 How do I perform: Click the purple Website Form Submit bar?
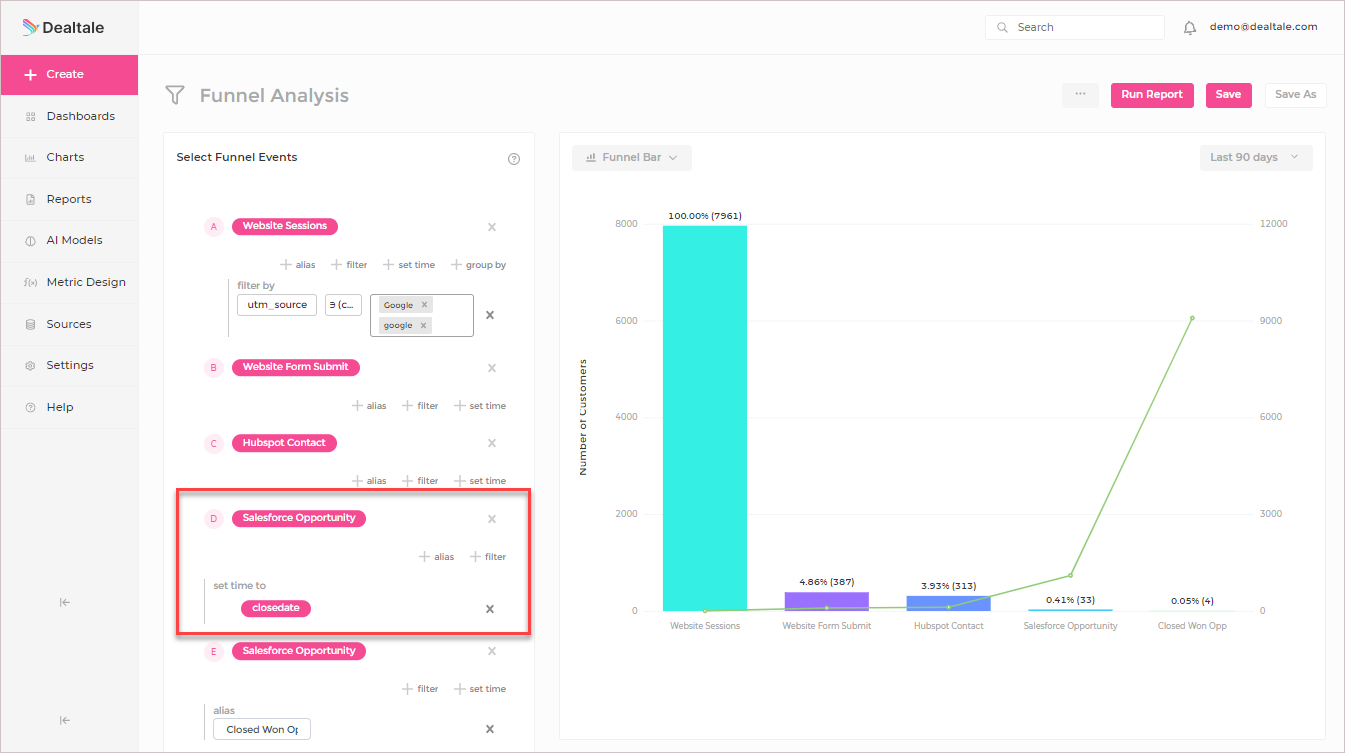tap(826, 601)
